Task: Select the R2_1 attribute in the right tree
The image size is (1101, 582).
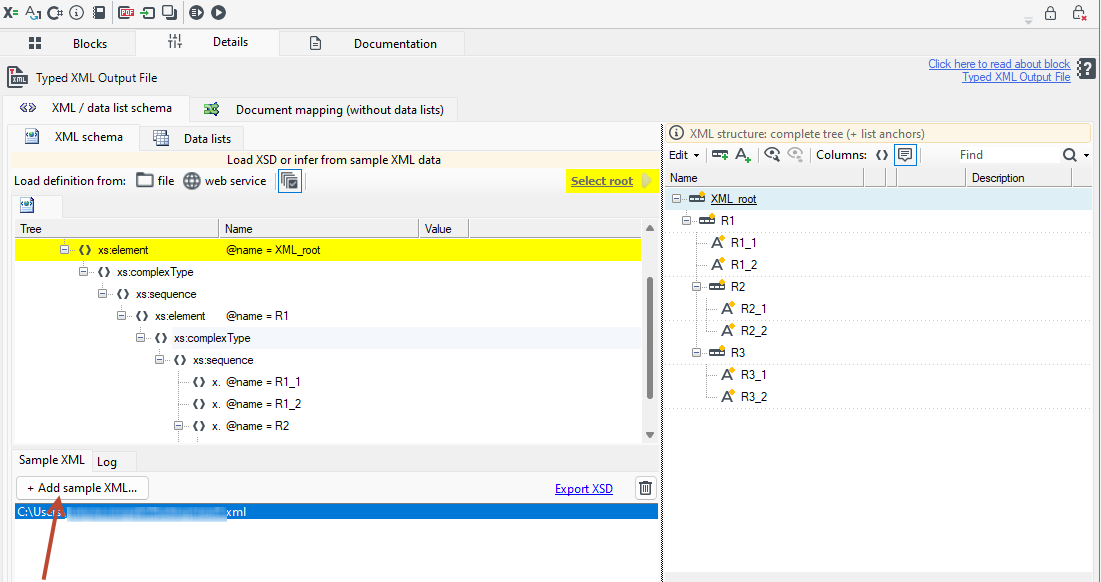Action: [753, 309]
